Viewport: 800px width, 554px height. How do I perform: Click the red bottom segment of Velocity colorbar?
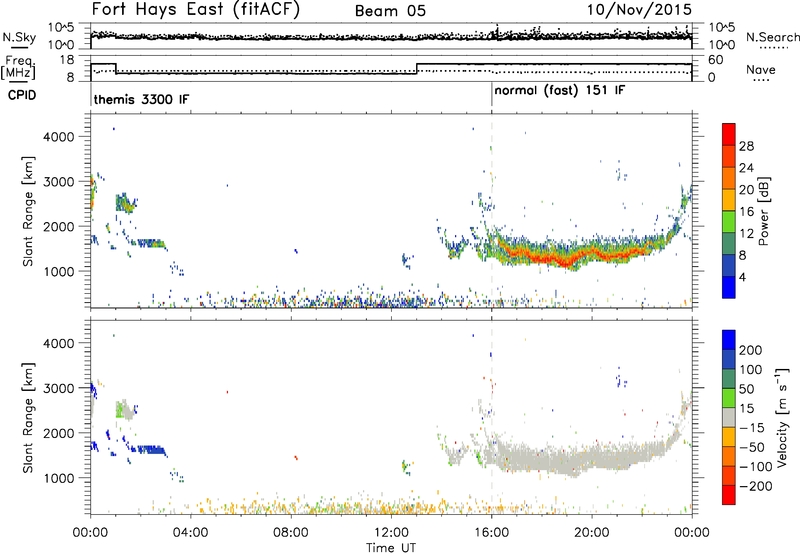point(729,495)
